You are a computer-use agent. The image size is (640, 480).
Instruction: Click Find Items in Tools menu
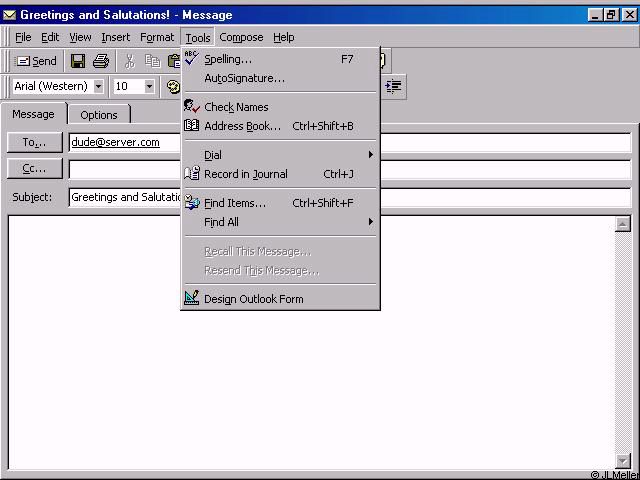[x=235, y=203]
